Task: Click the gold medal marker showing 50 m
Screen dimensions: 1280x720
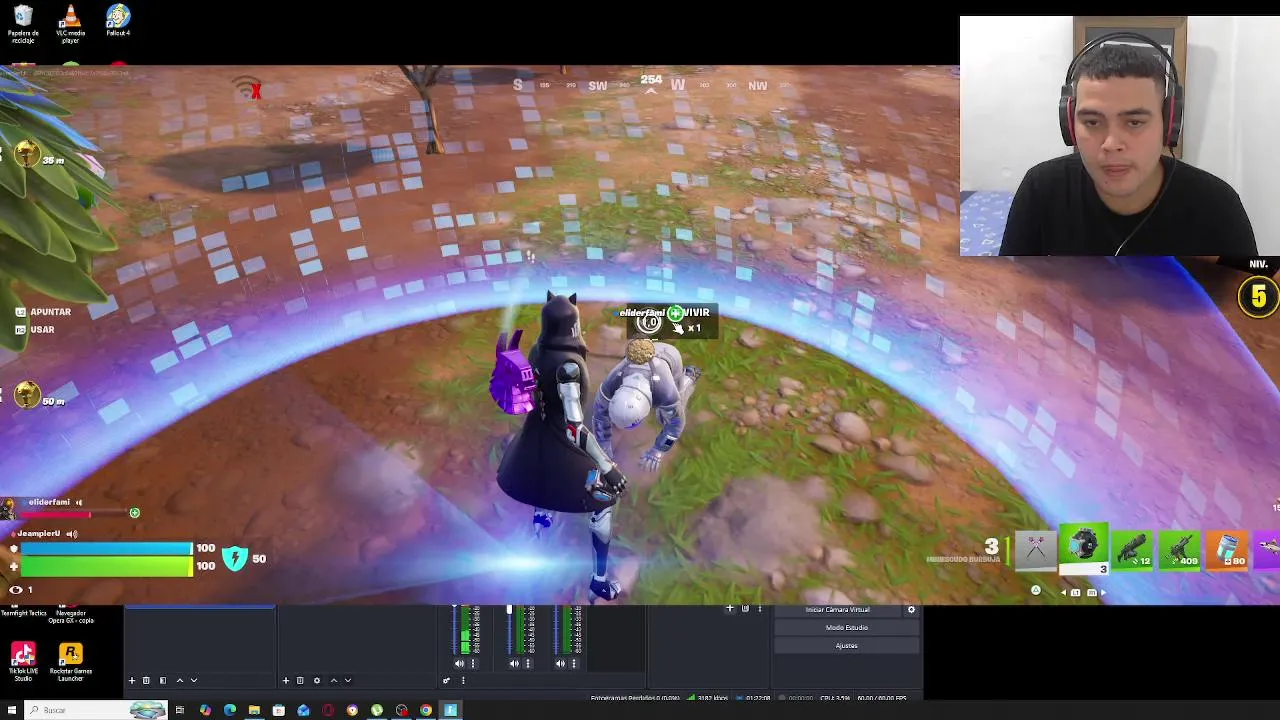Action: click(x=27, y=395)
